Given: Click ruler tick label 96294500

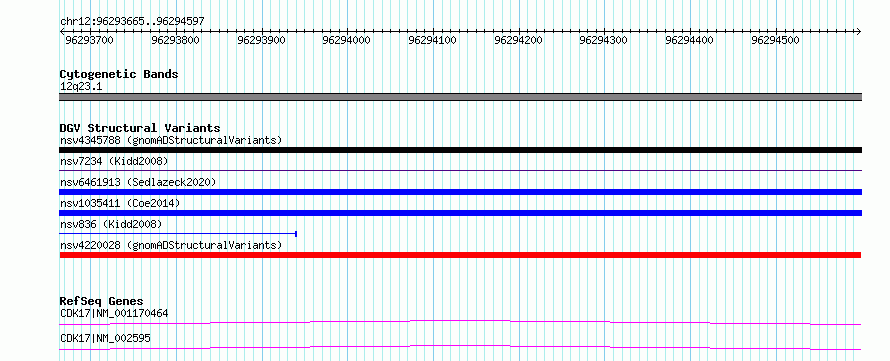Looking at the screenshot, I should [775, 40].
